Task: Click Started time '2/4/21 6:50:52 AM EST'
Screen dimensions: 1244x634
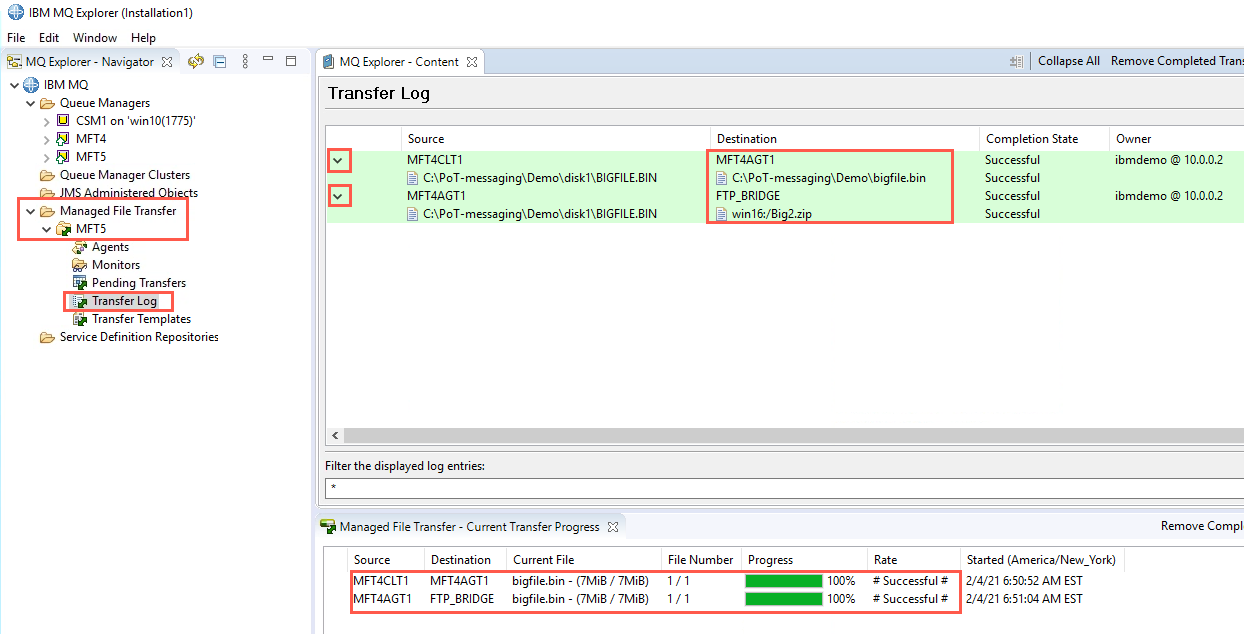Action: 1024,581
